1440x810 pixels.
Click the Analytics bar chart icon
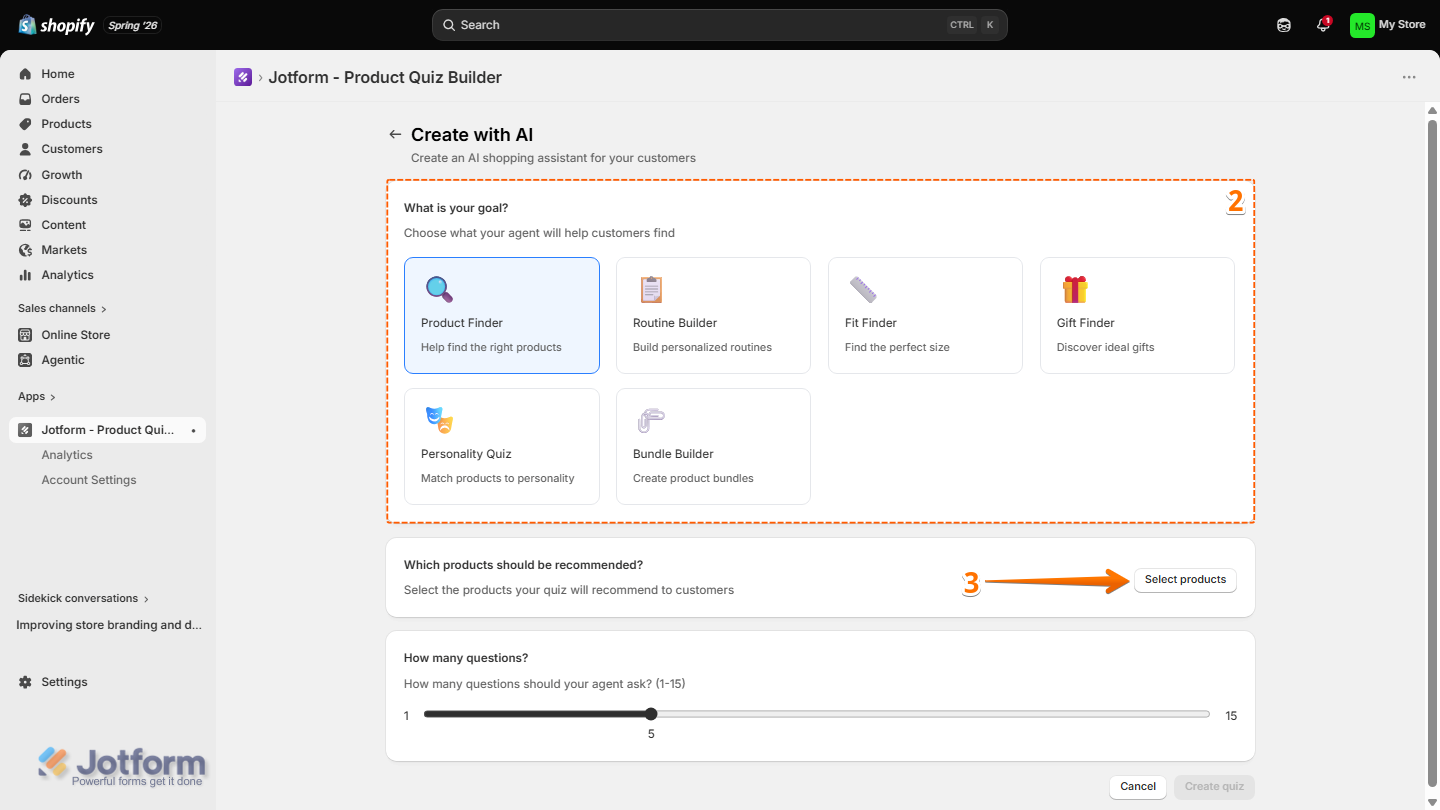[x=26, y=275]
